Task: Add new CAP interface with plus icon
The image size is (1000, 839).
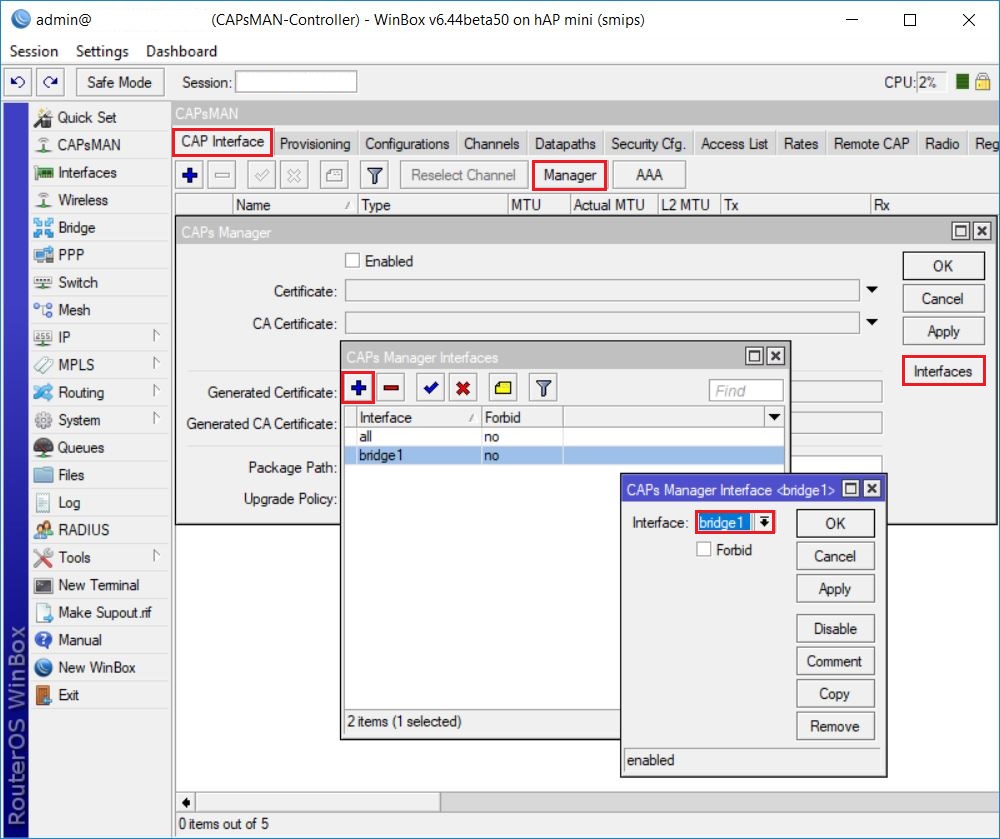Action: (189, 175)
